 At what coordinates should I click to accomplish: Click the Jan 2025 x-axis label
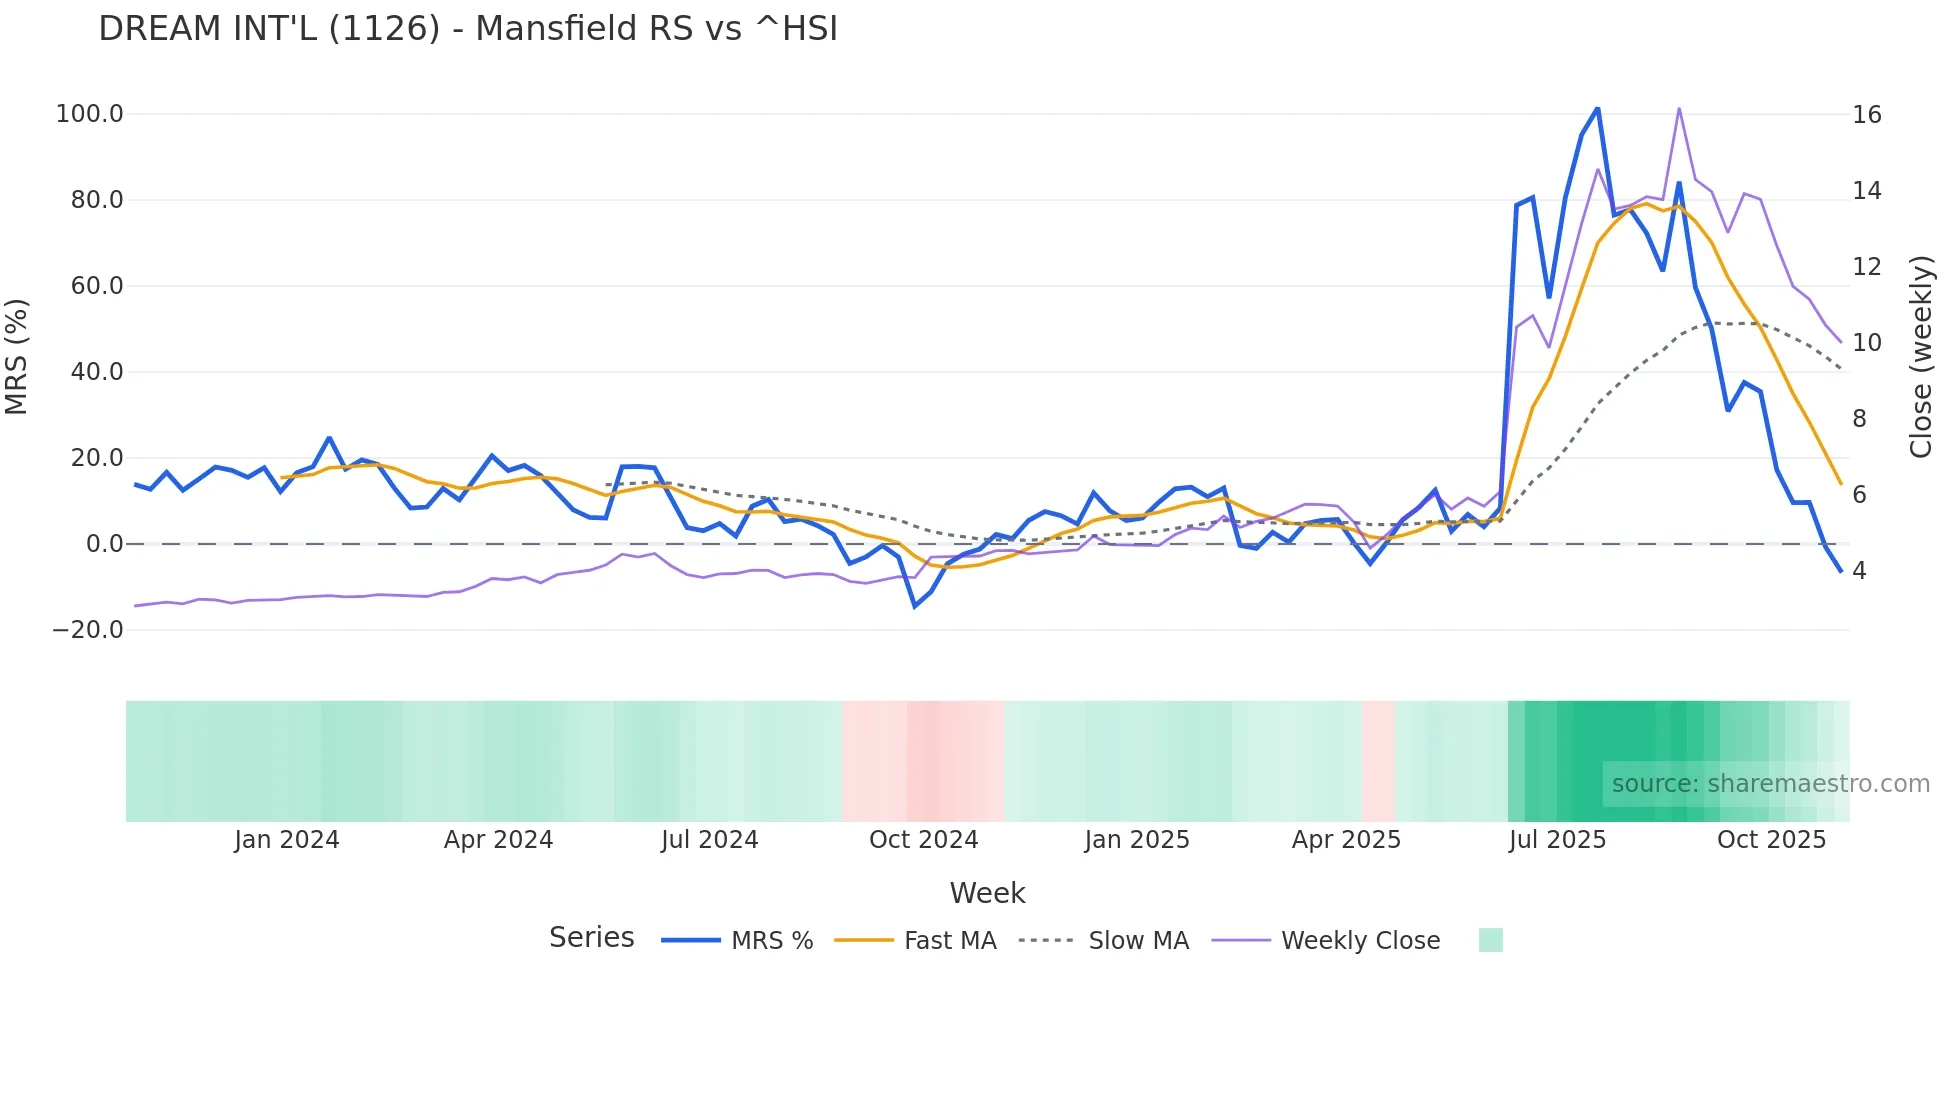[x=1137, y=840]
